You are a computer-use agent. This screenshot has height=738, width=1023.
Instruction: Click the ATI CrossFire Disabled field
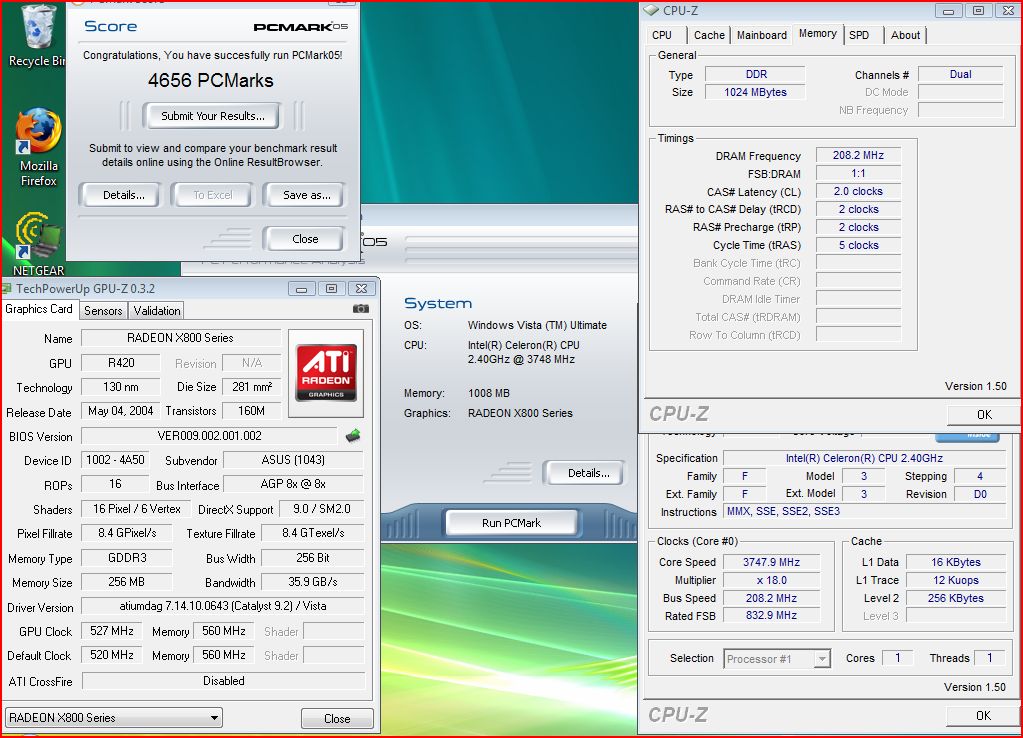[x=224, y=681]
